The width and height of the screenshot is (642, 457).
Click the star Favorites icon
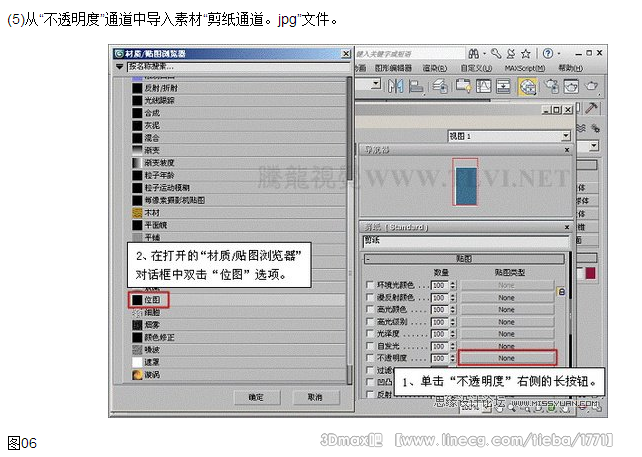[x=526, y=54]
